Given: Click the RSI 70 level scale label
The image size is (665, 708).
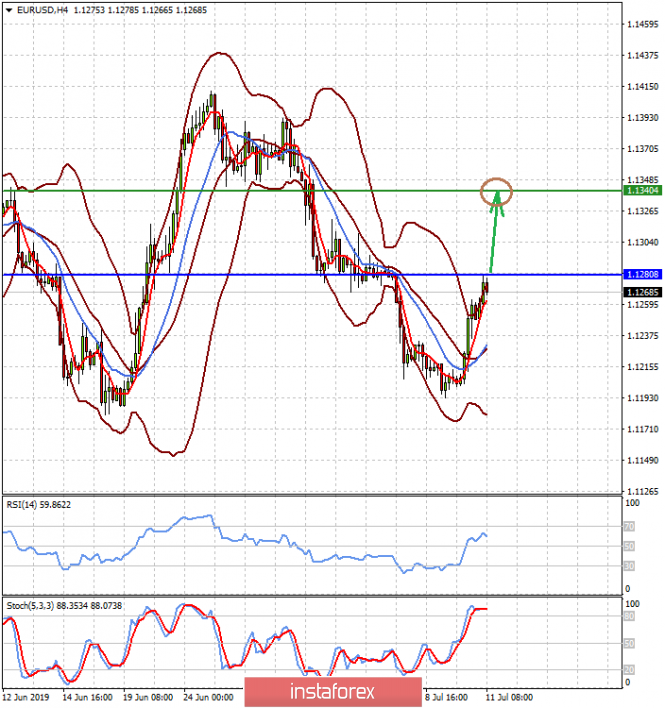Looking at the screenshot, I should (629, 525).
